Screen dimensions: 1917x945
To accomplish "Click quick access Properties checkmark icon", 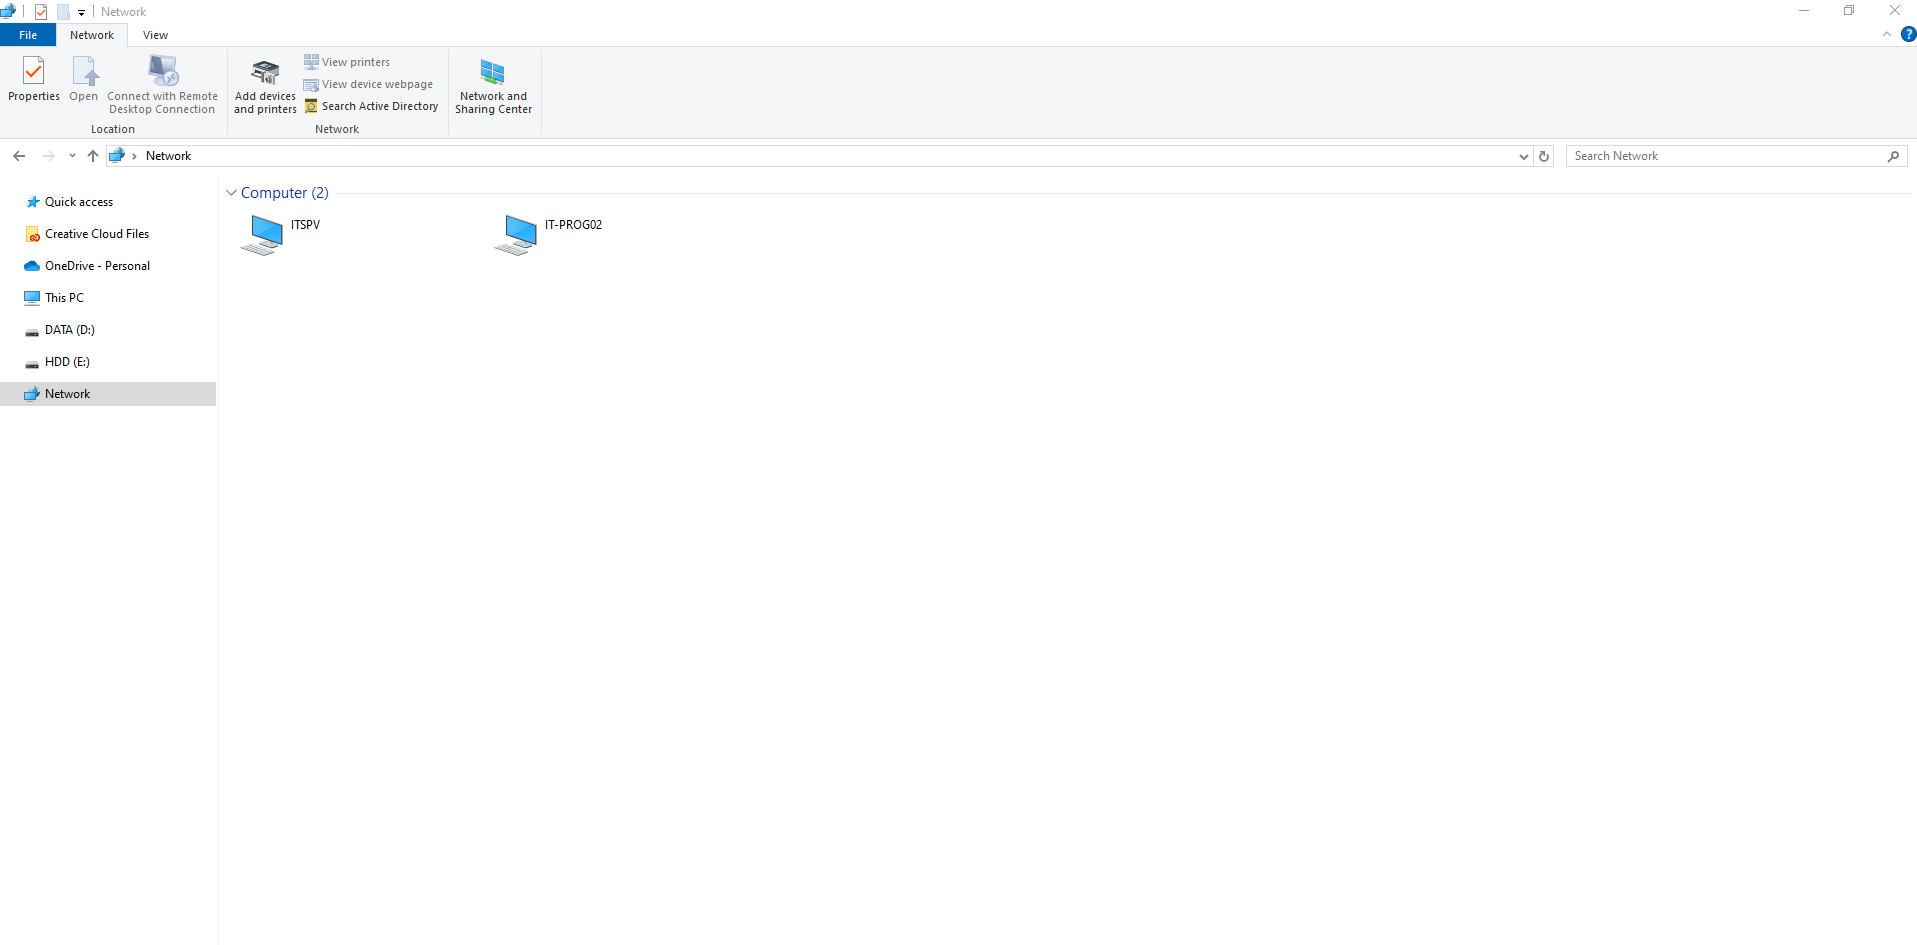I will 41,12.
